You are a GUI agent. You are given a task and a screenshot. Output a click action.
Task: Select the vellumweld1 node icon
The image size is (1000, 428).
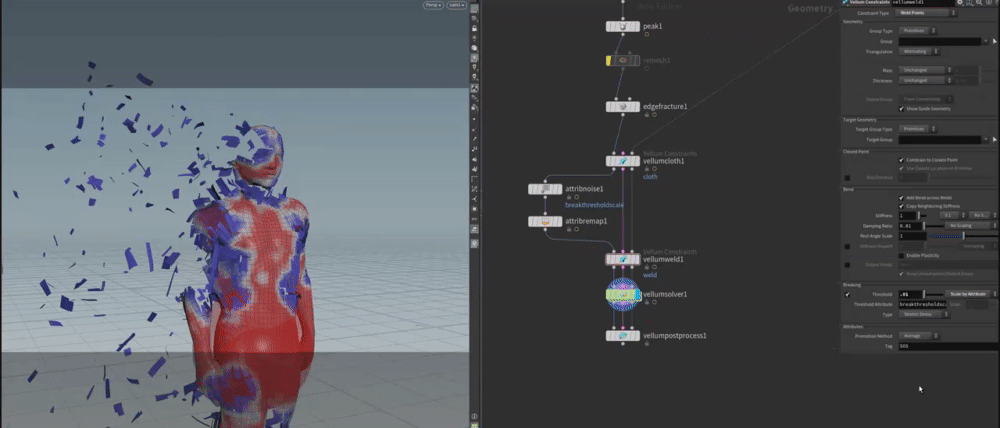622,260
